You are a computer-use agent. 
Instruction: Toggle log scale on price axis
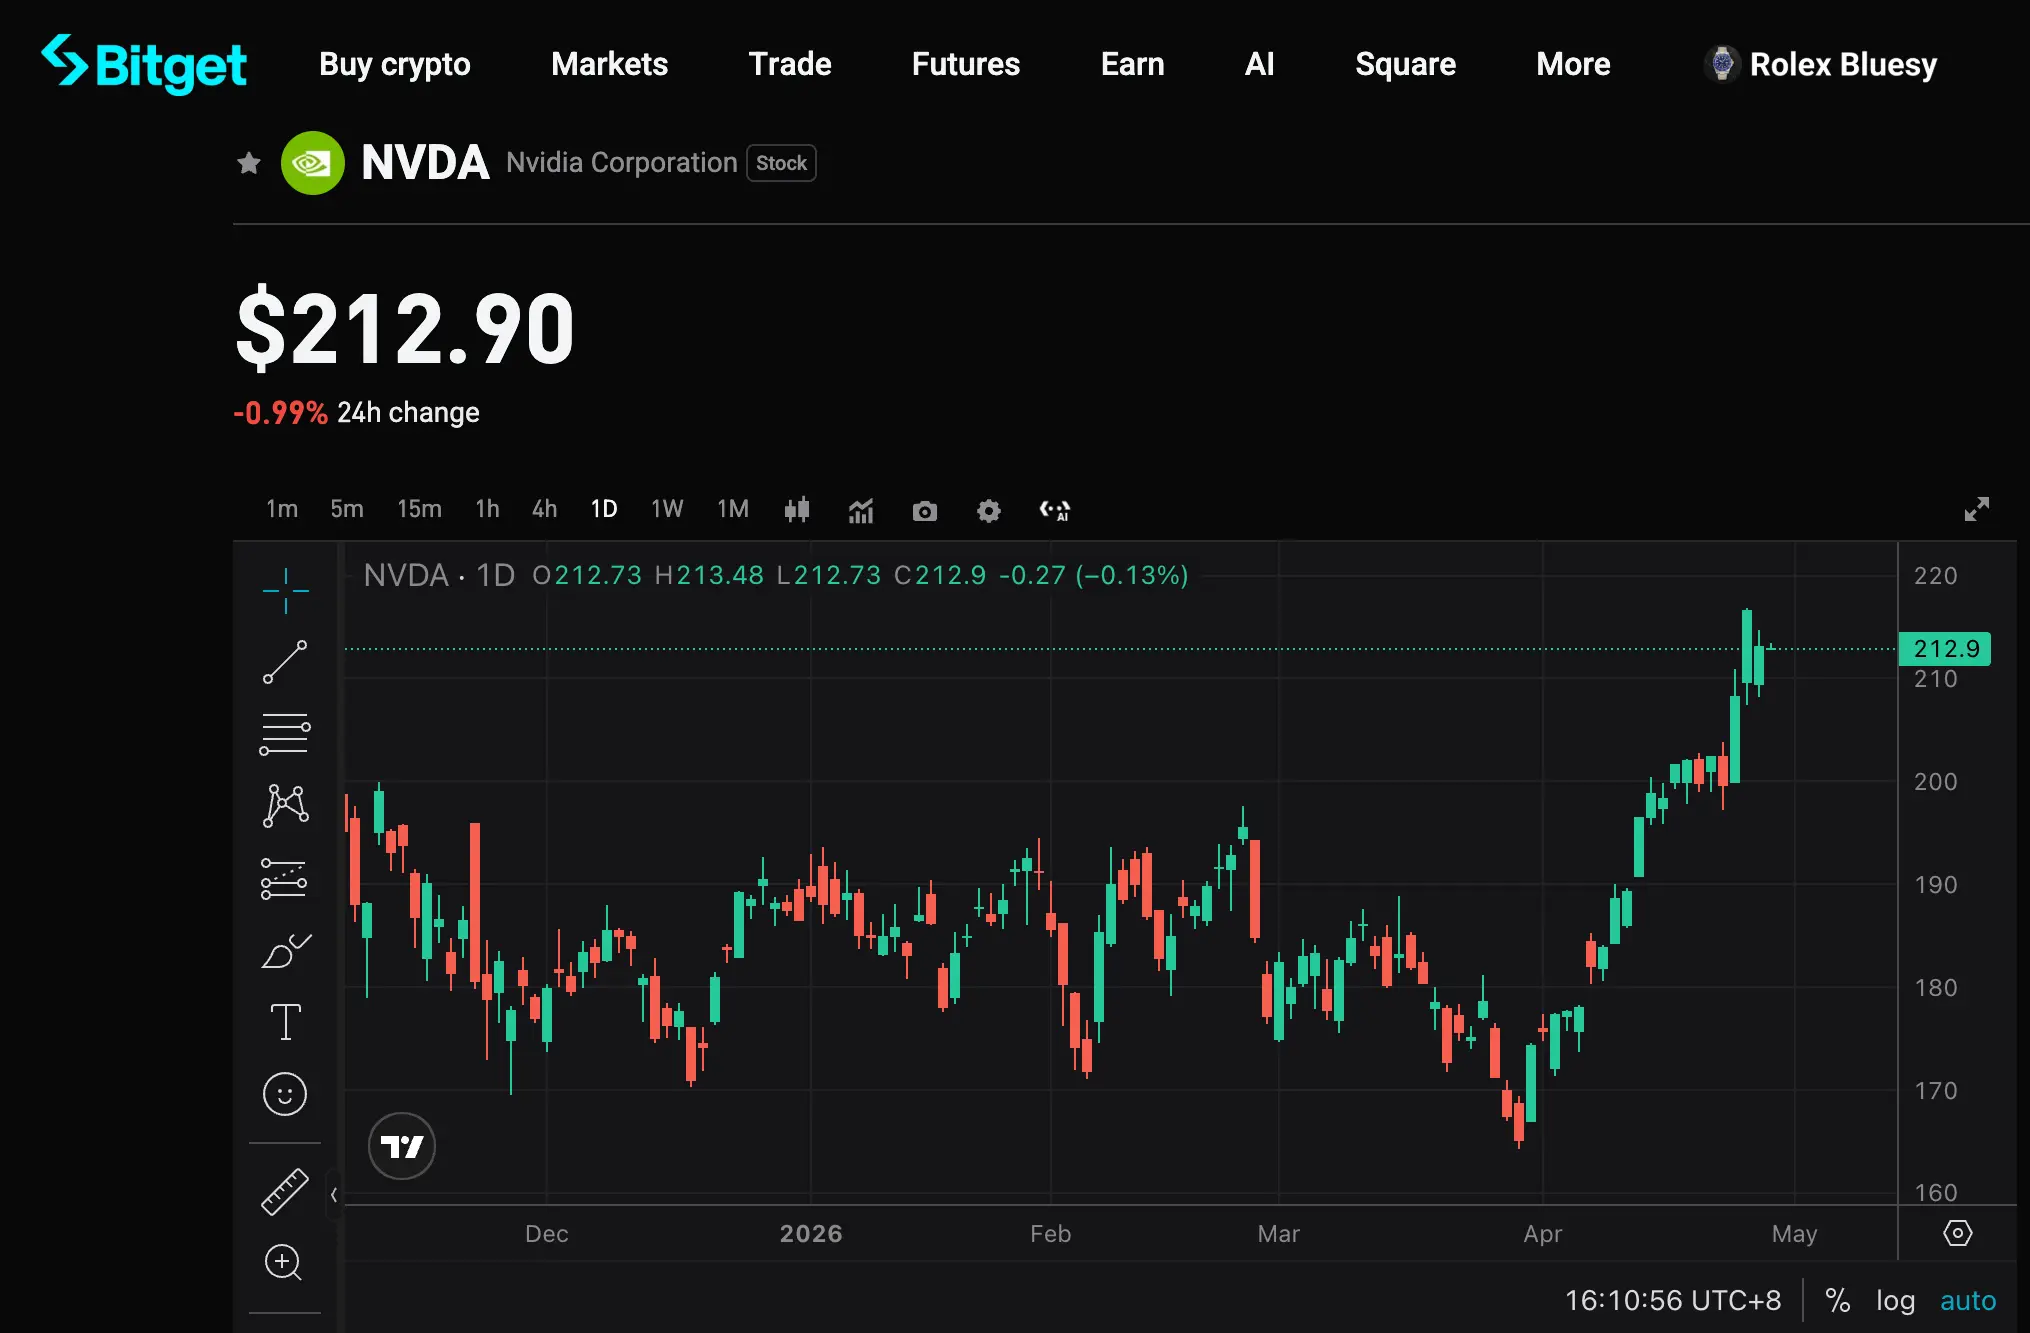(1895, 1300)
